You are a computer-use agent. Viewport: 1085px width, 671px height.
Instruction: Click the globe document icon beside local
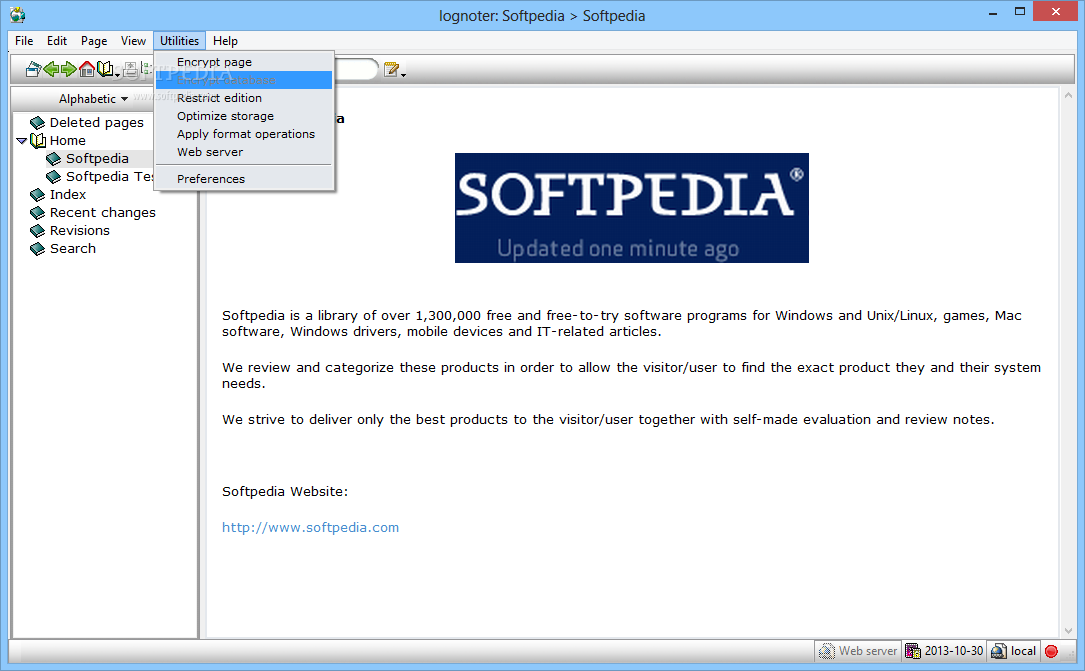tap(999, 651)
